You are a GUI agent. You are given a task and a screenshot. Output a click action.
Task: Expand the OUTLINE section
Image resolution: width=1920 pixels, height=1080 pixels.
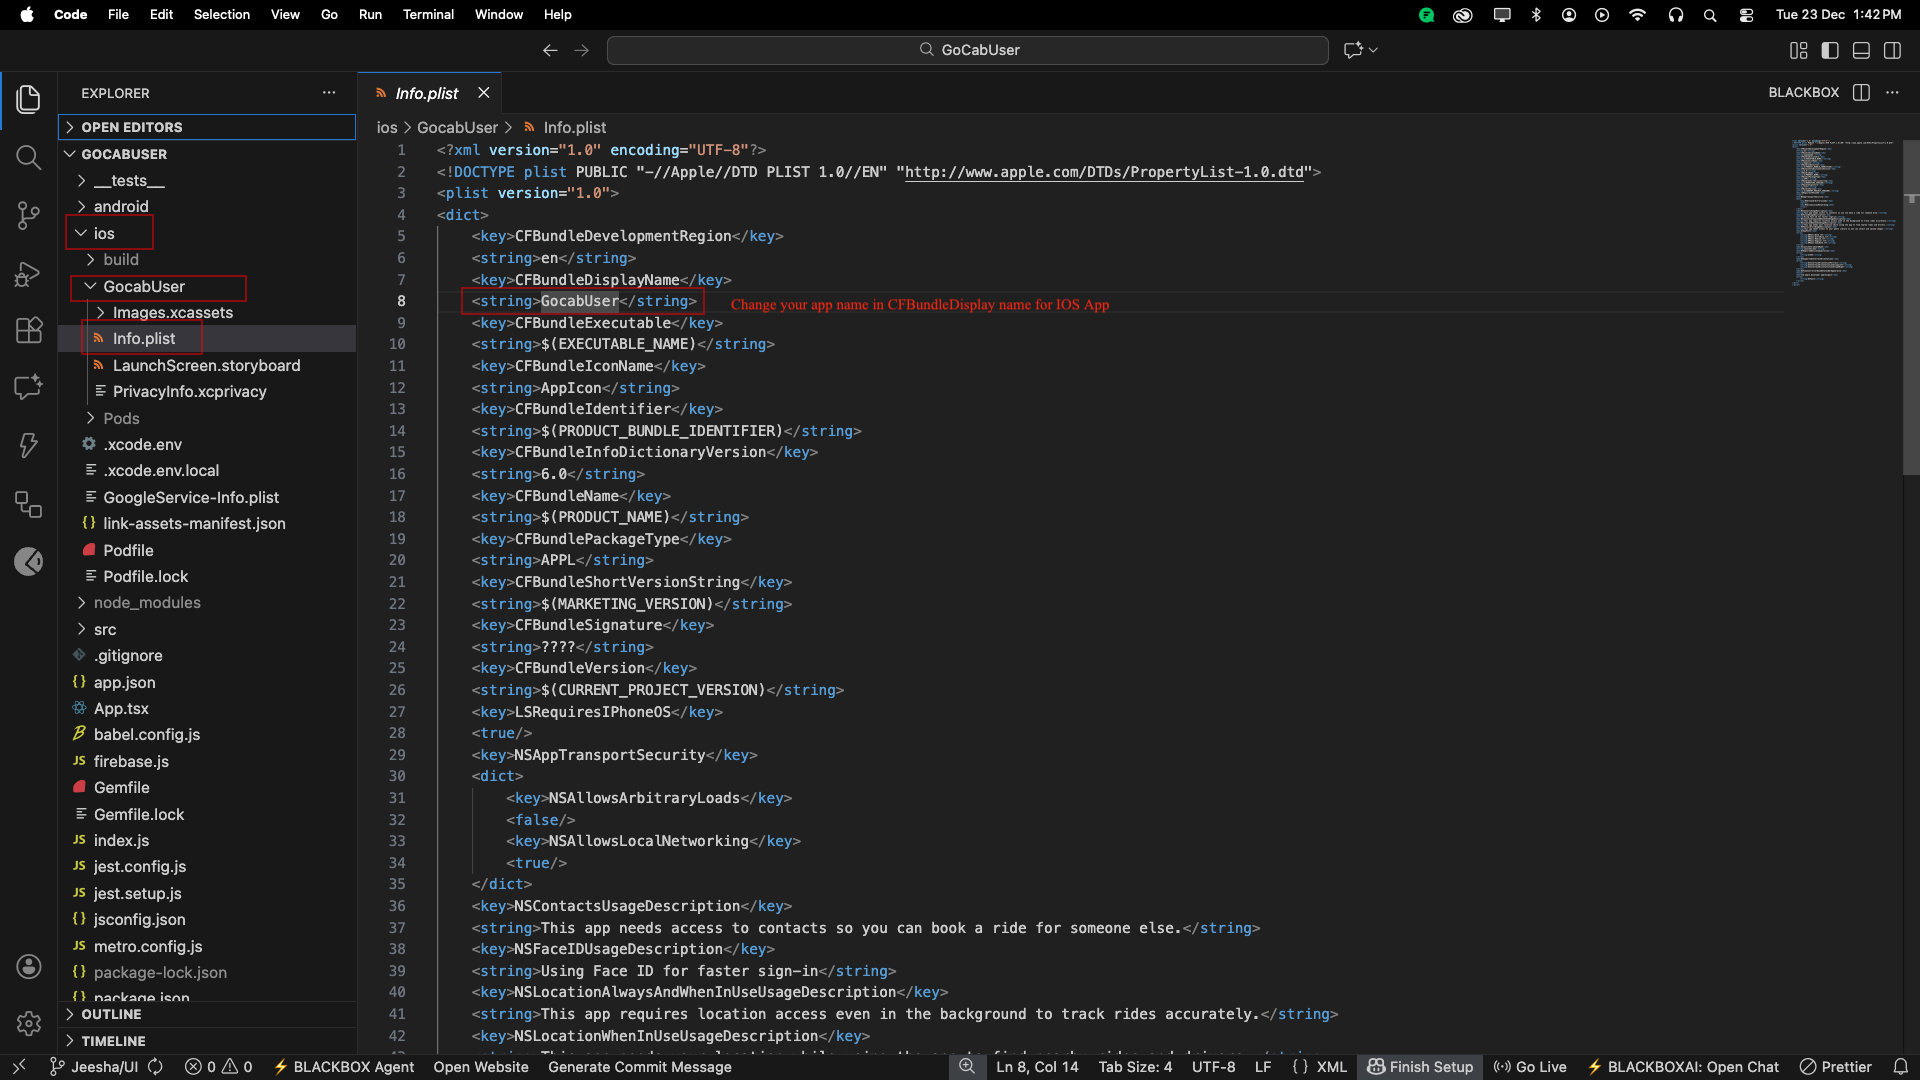coord(111,1014)
